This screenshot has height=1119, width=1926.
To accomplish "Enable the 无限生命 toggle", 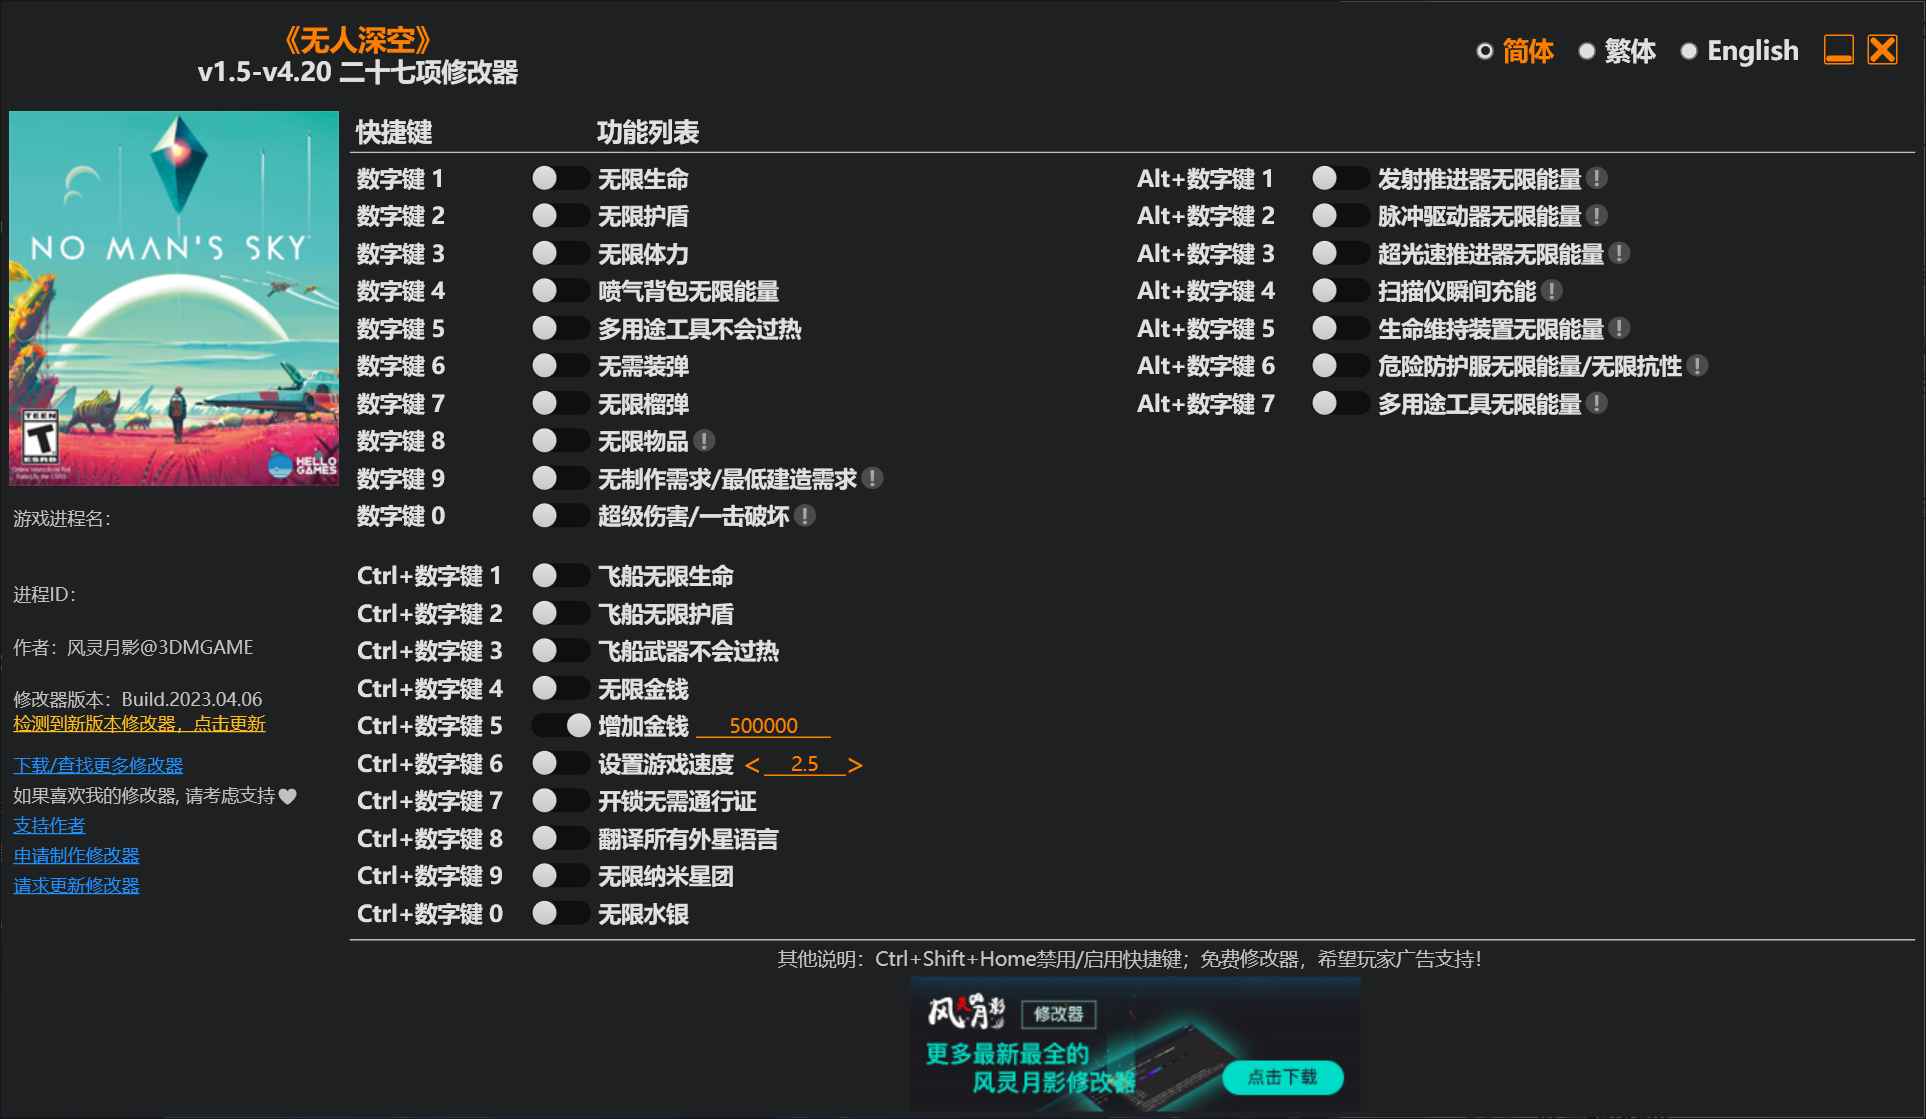I will (x=560, y=178).
